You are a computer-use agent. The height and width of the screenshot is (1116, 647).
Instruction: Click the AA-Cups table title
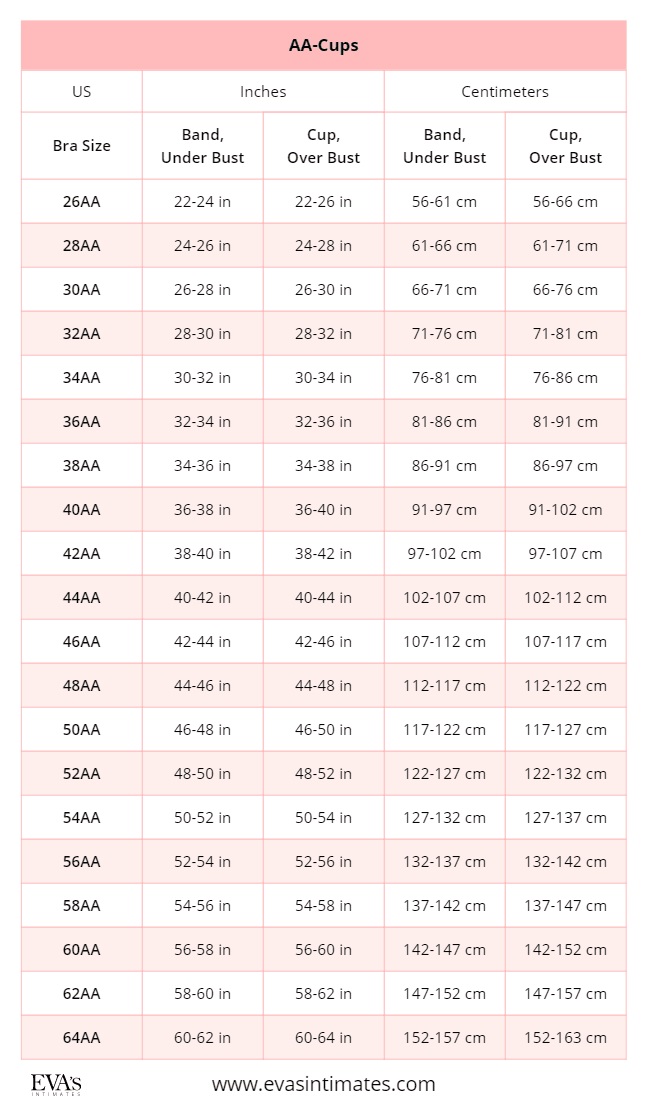click(323, 45)
